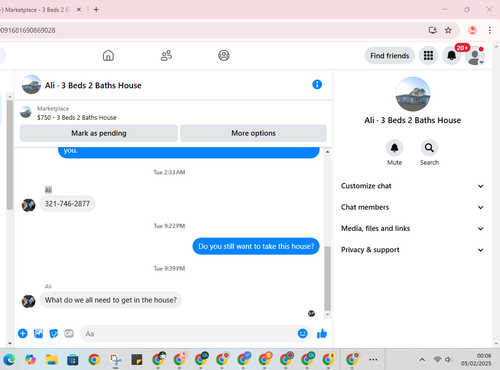Show hidden system tray icons chevron

tap(422, 360)
